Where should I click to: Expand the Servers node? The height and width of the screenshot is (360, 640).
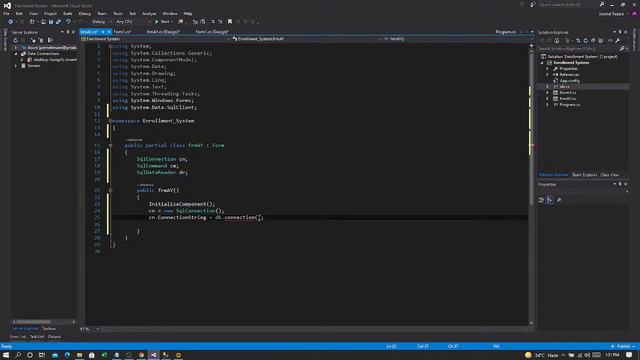[x=16, y=66]
